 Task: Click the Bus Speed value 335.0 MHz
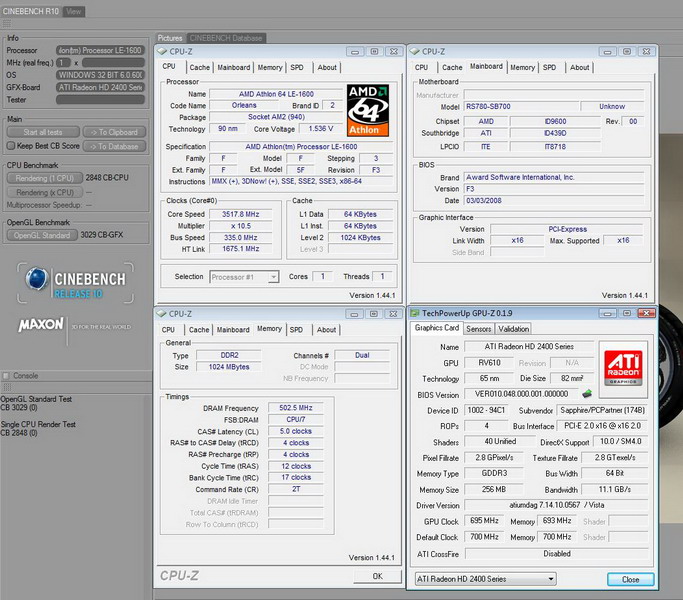point(240,237)
